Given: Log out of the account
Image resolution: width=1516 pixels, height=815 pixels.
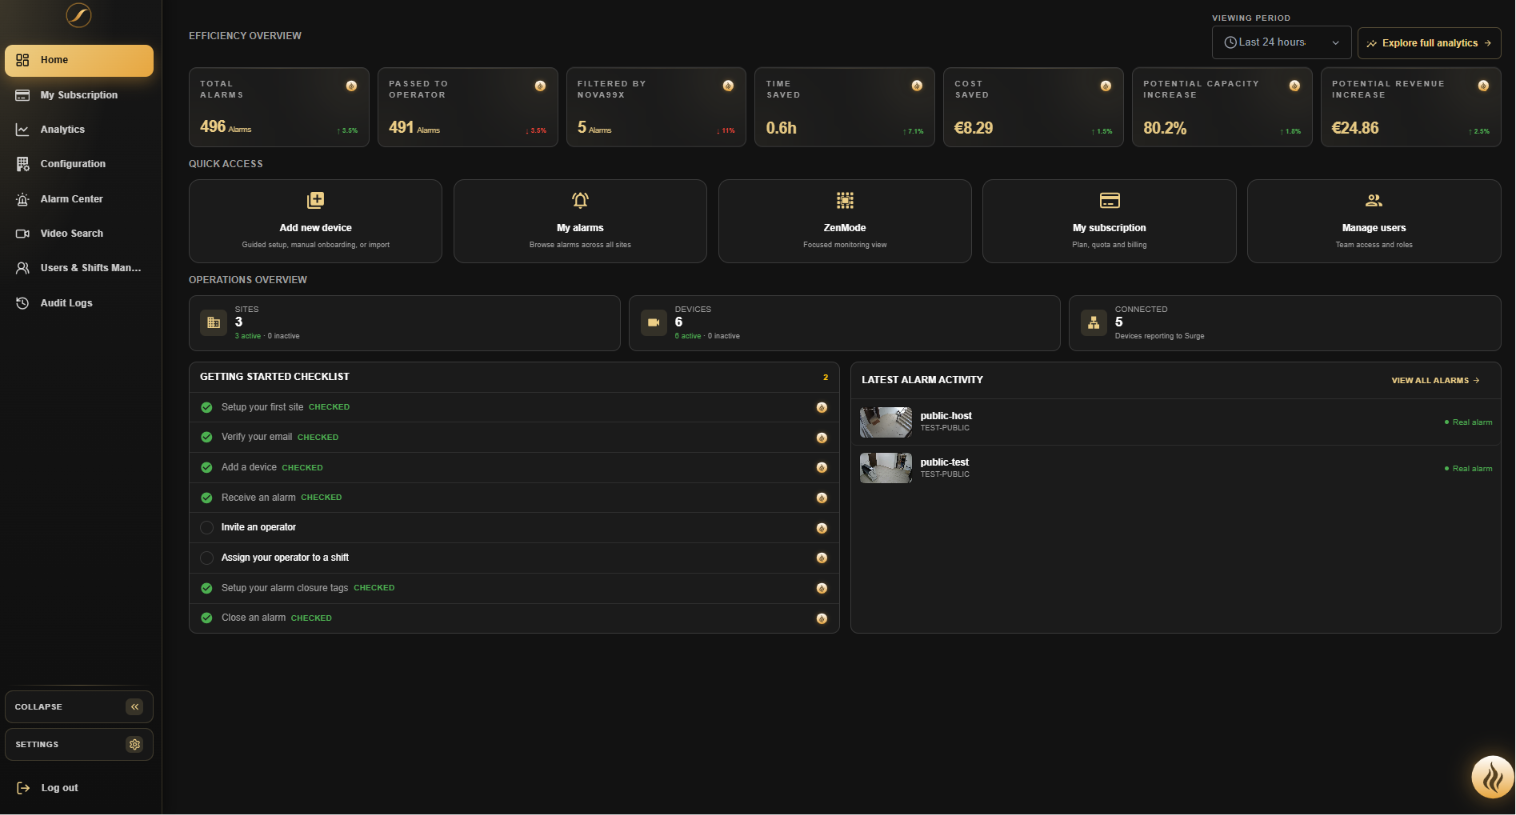Looking at the screenshot, I should [48, 788].
